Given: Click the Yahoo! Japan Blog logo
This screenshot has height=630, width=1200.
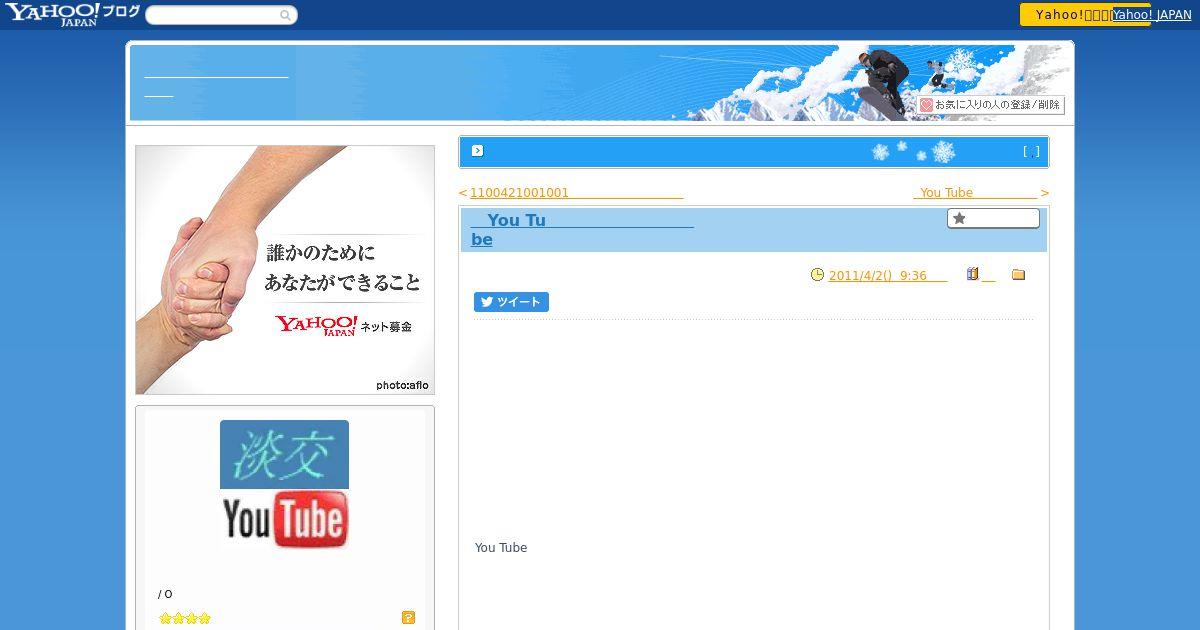Looking at the screenshot, I should pos(72,14).
